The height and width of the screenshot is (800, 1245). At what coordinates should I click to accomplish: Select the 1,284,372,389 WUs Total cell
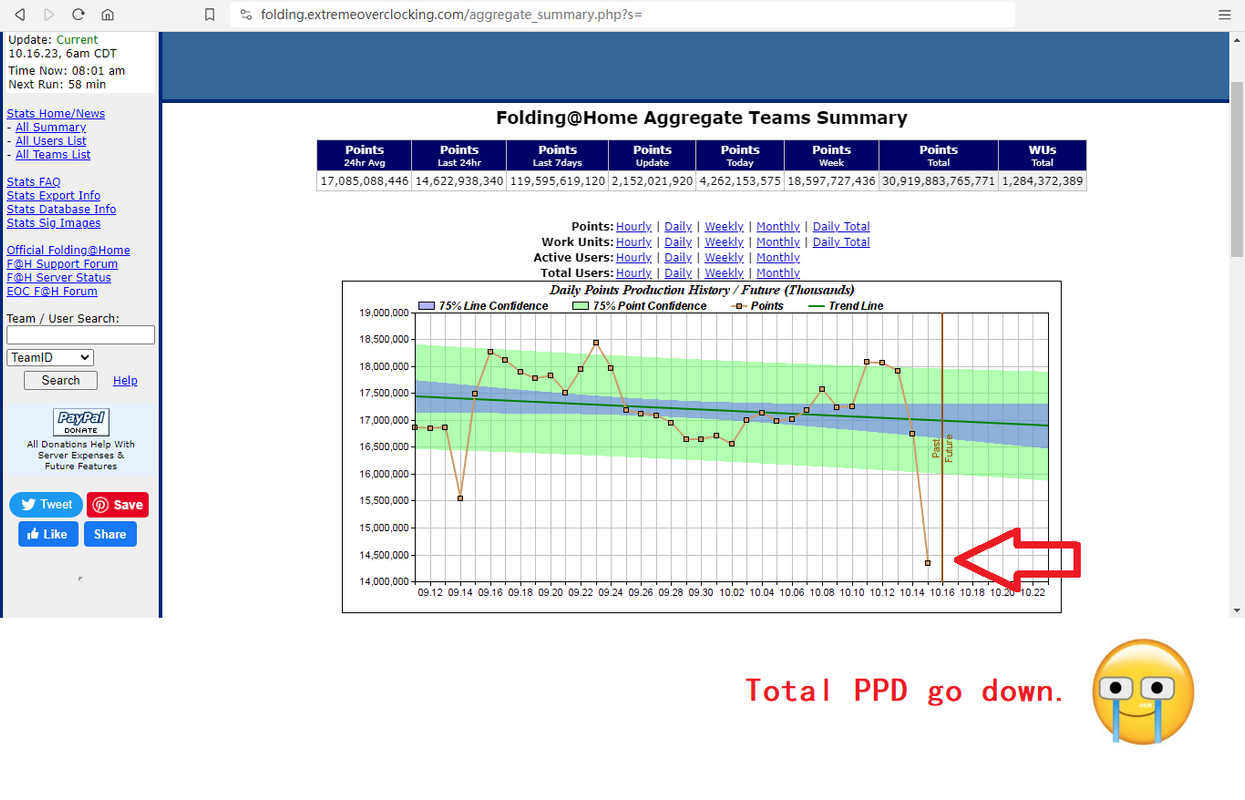pos(1042,181)
